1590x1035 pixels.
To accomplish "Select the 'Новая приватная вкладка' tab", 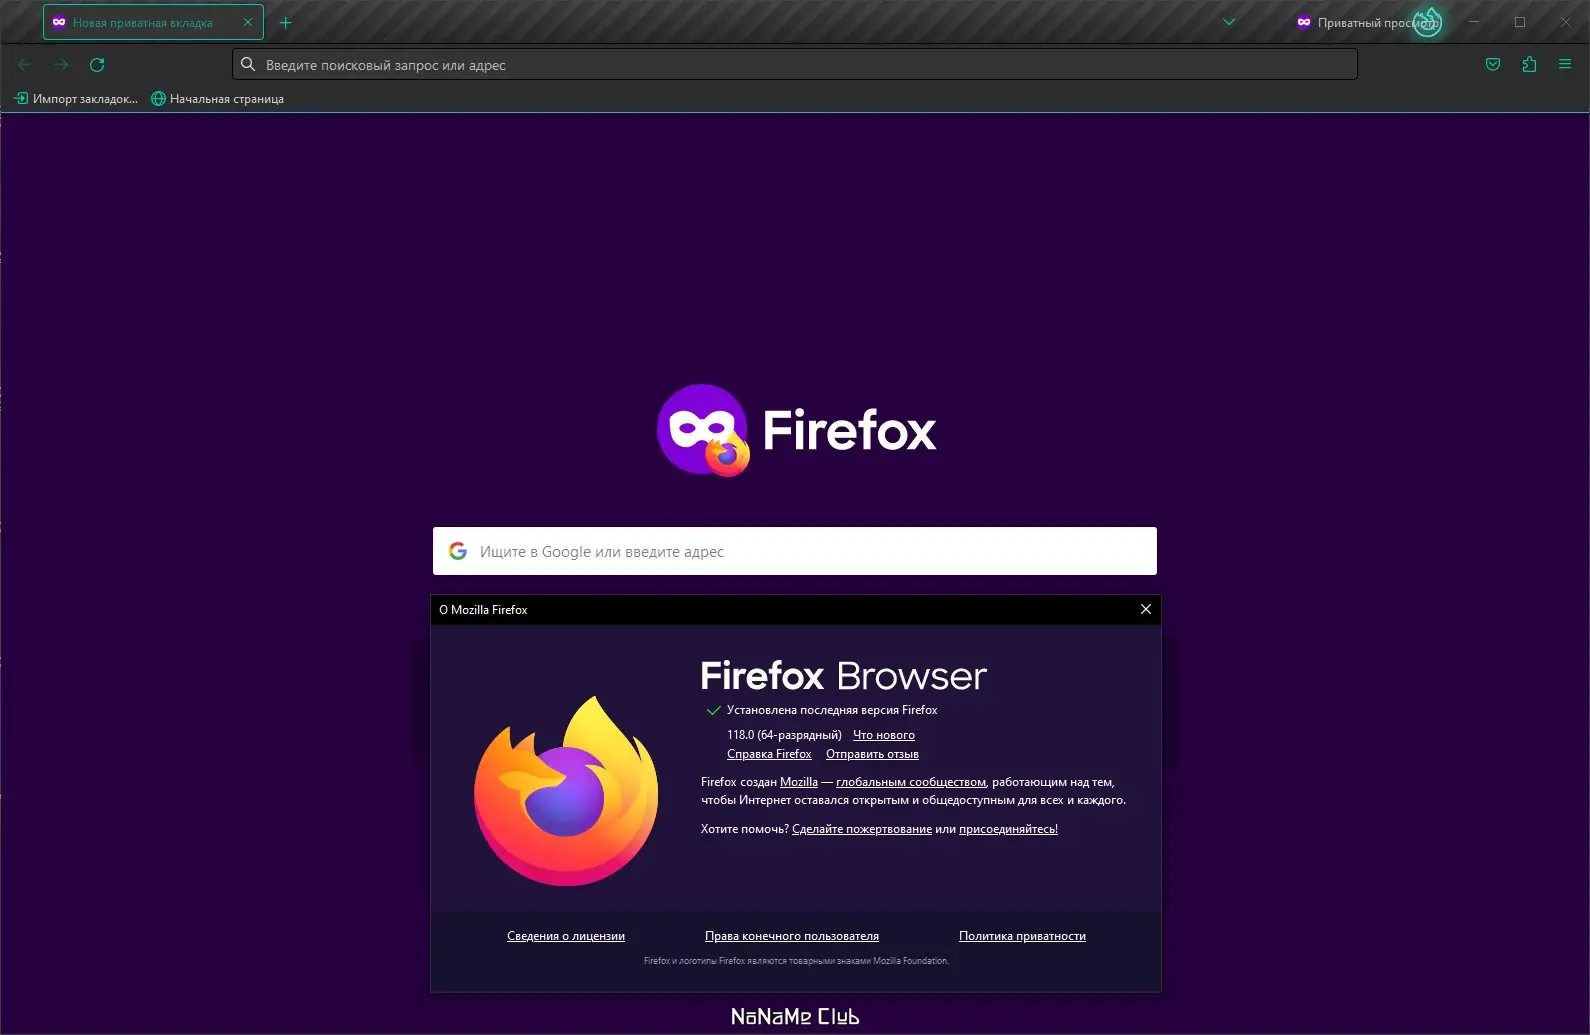I will (153, 22).
